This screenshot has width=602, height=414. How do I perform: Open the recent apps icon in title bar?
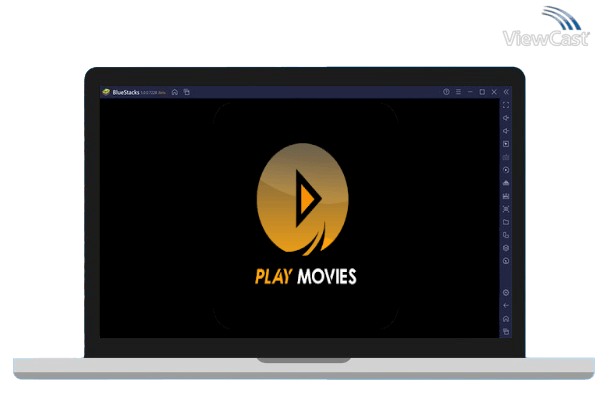(x=187, y=92)
